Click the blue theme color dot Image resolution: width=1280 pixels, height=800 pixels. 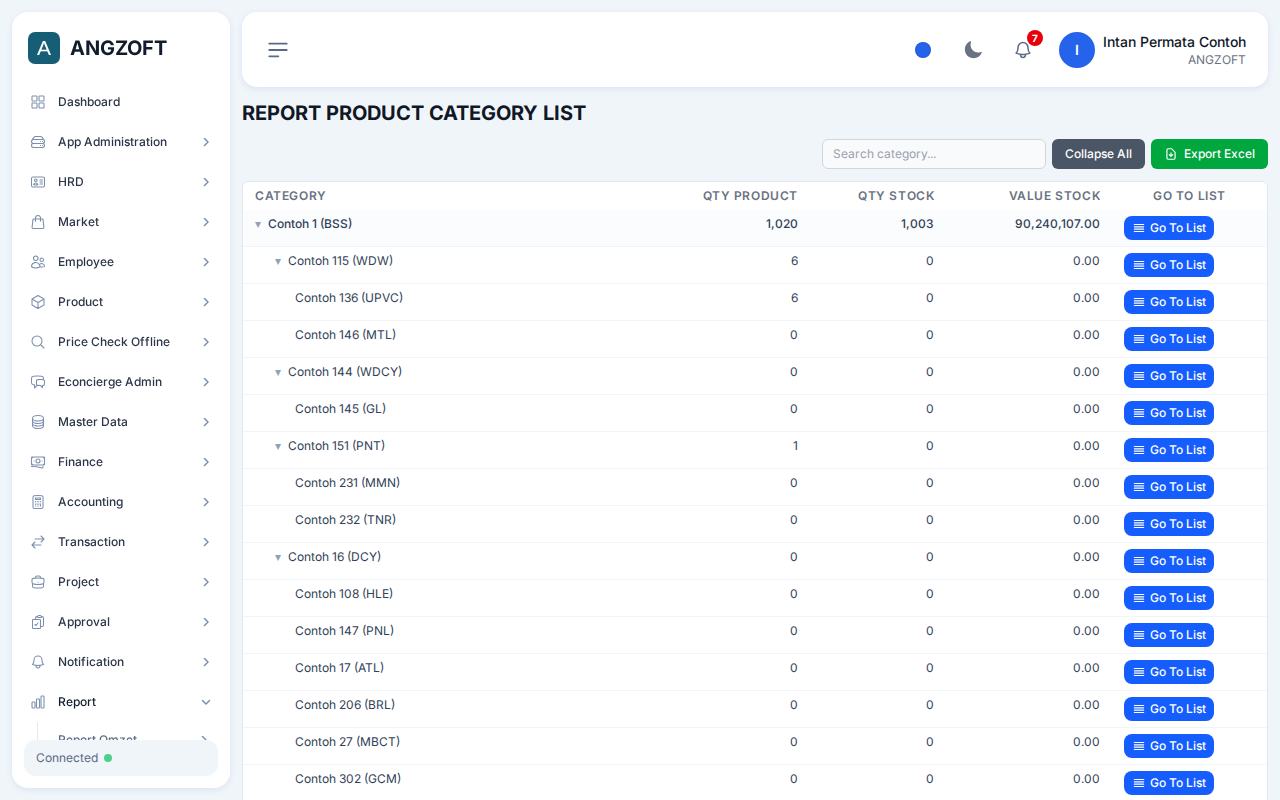(923, 50)
